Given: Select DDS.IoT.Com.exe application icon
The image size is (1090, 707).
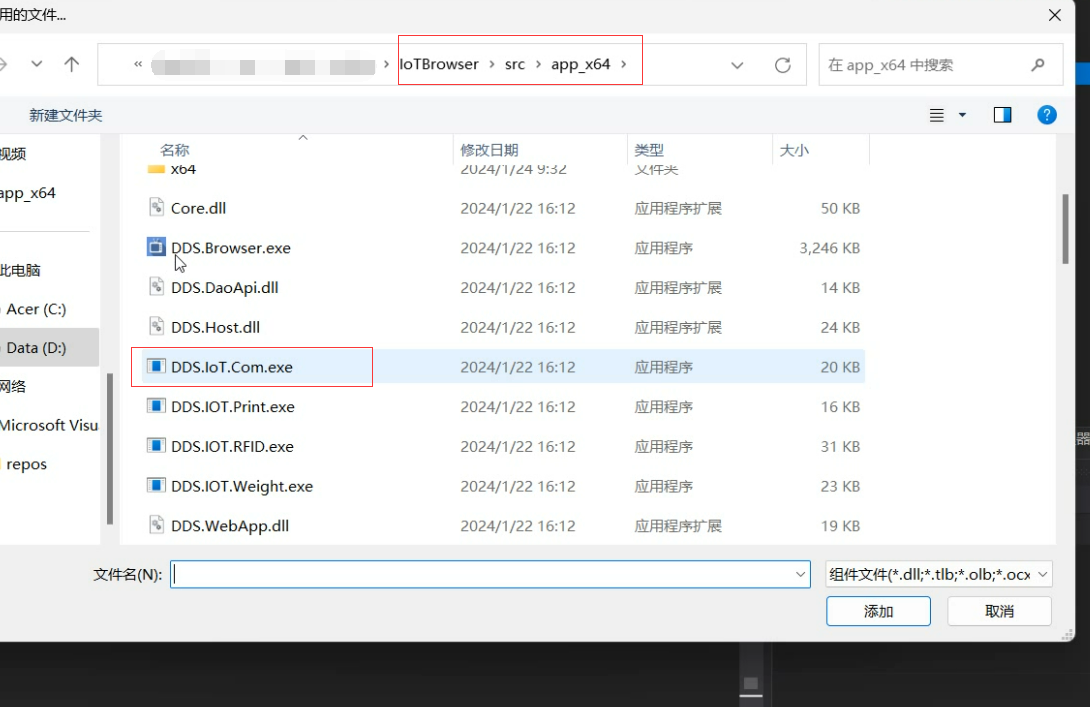Looking at the screenshot, I should 156,366.
